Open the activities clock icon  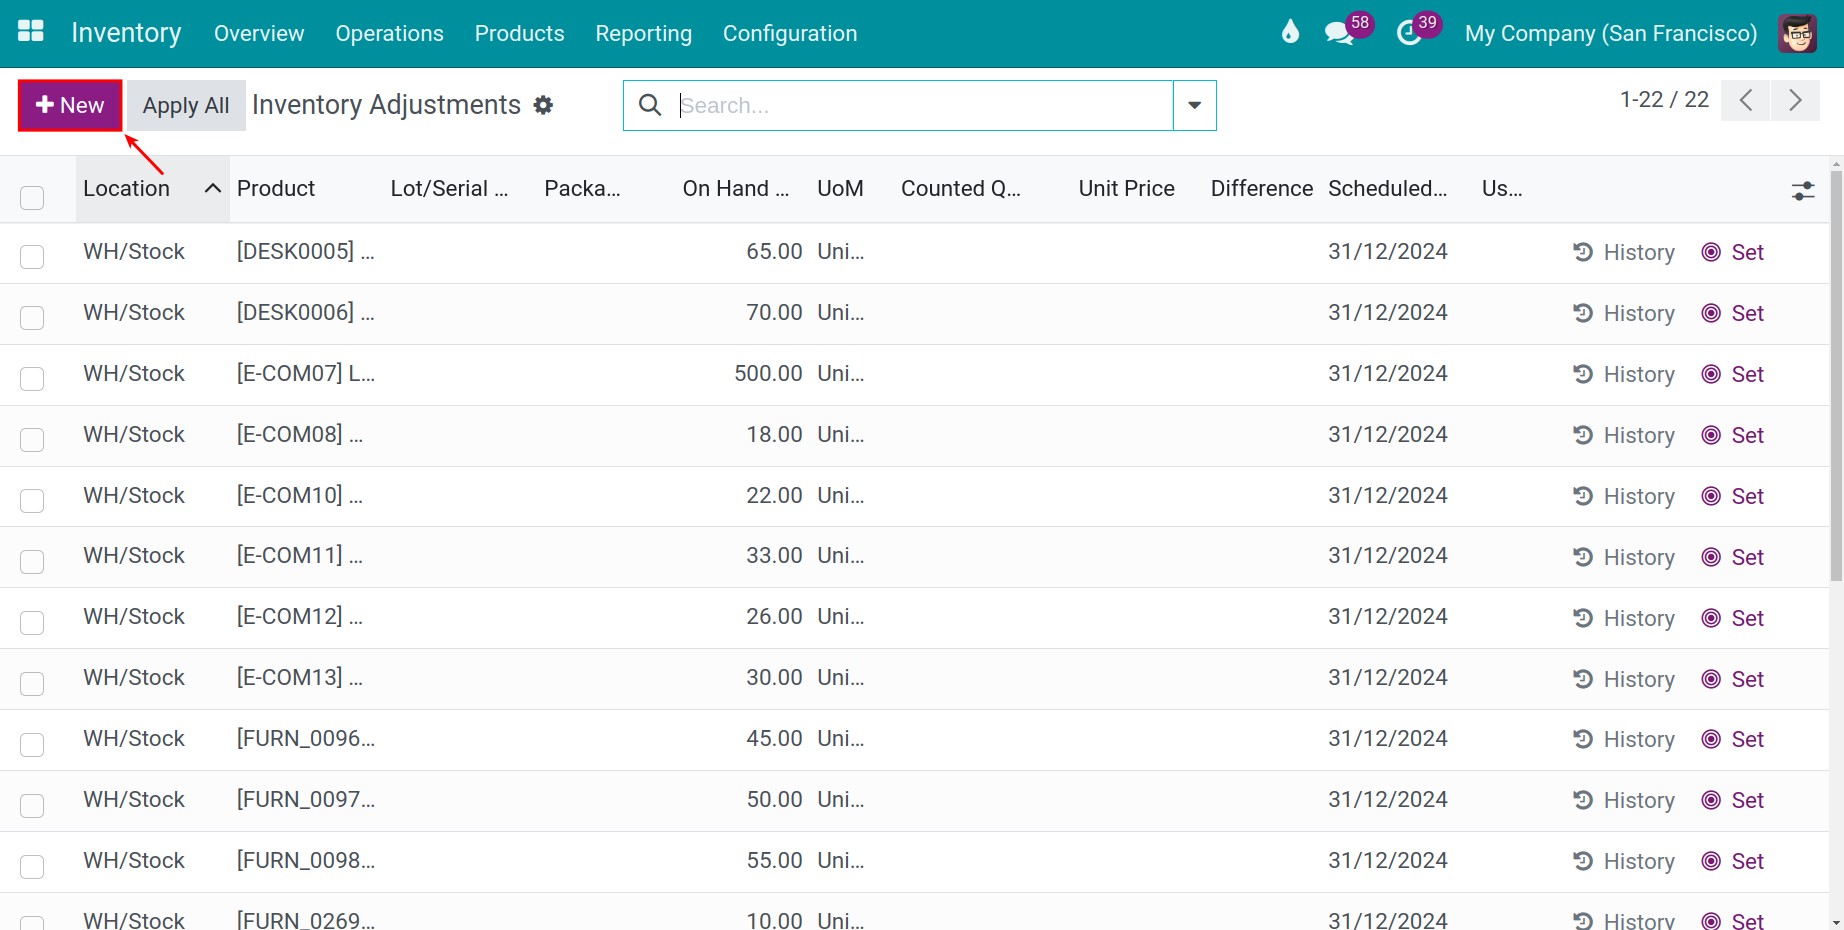click(x=1409, y=34)
